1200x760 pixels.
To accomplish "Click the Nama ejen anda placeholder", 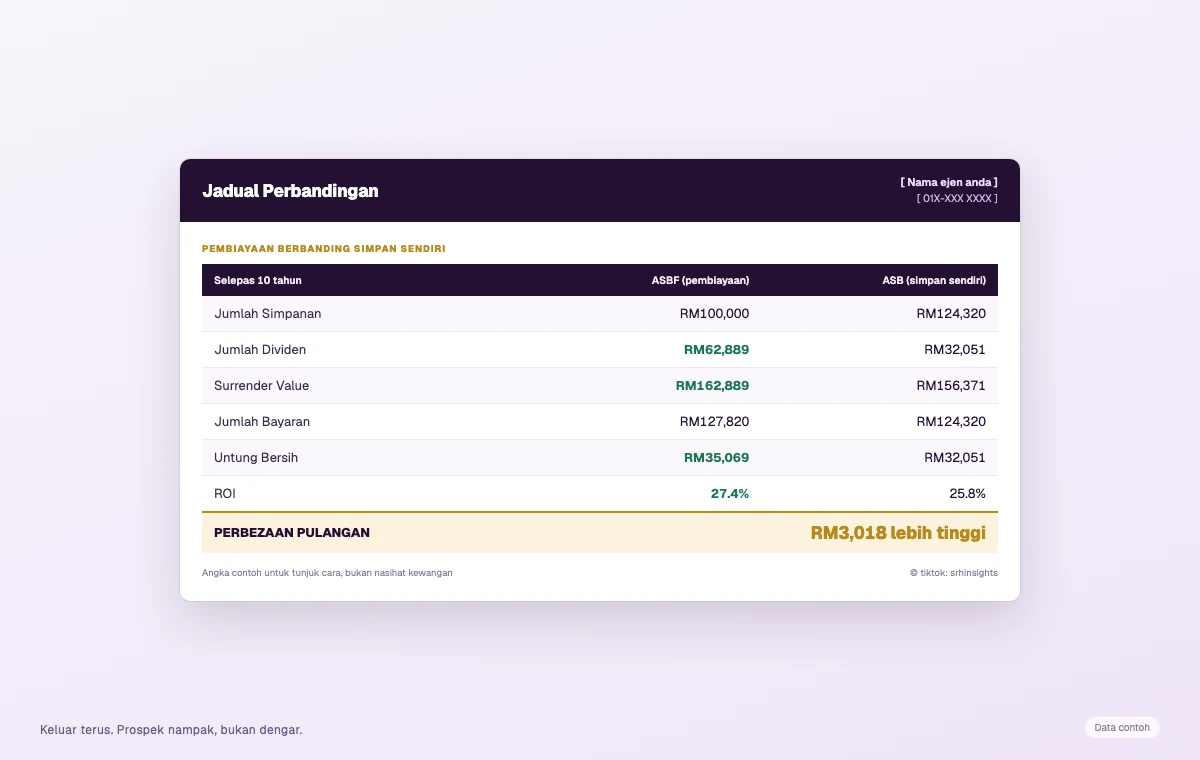I will tap(949, 182).
